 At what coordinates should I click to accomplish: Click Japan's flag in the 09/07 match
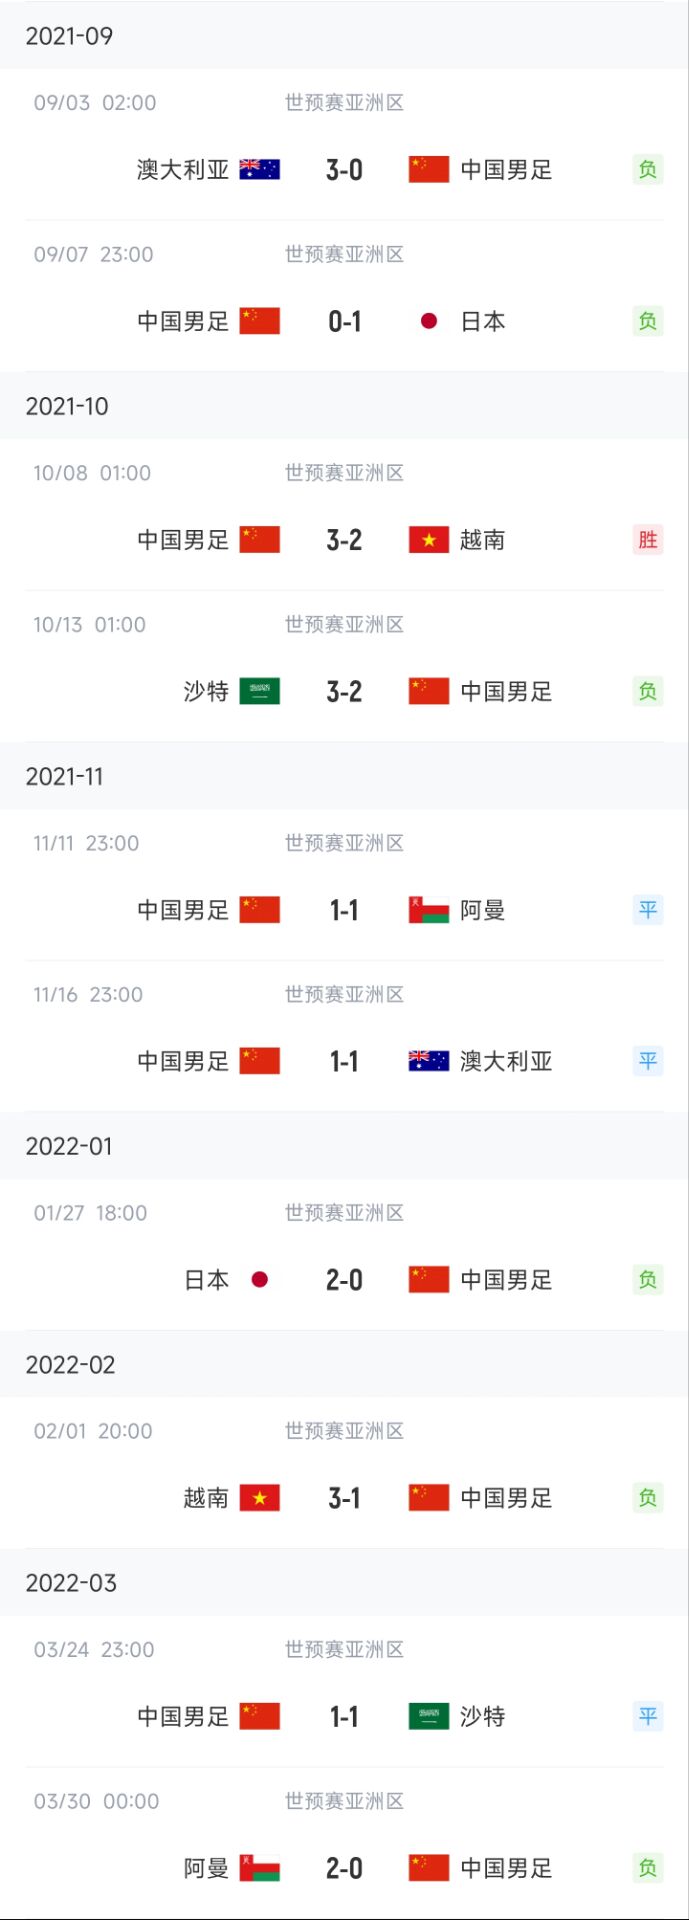429,321
